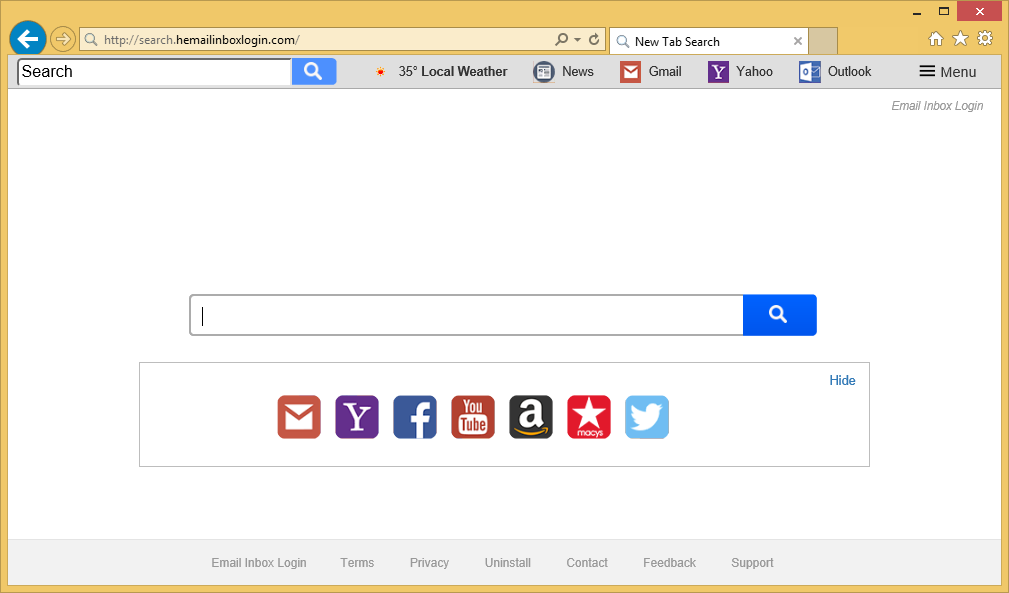Image resolution: width=1009 pixels, height=593 pixels.
Task: Open the Outlook toolbar link
Action: click(849, 71)
